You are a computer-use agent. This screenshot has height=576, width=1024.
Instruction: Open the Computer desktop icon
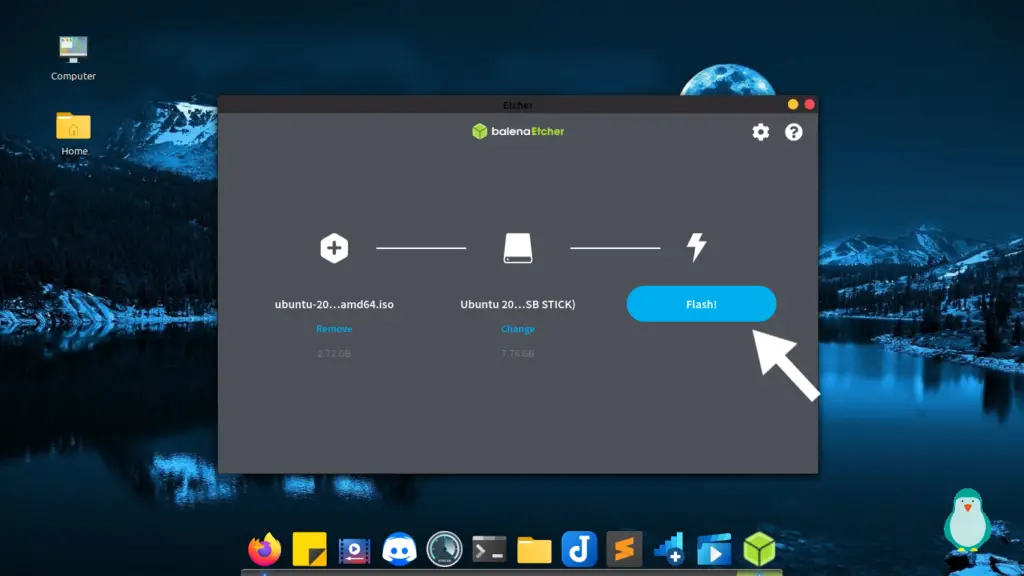click(73, 58)
